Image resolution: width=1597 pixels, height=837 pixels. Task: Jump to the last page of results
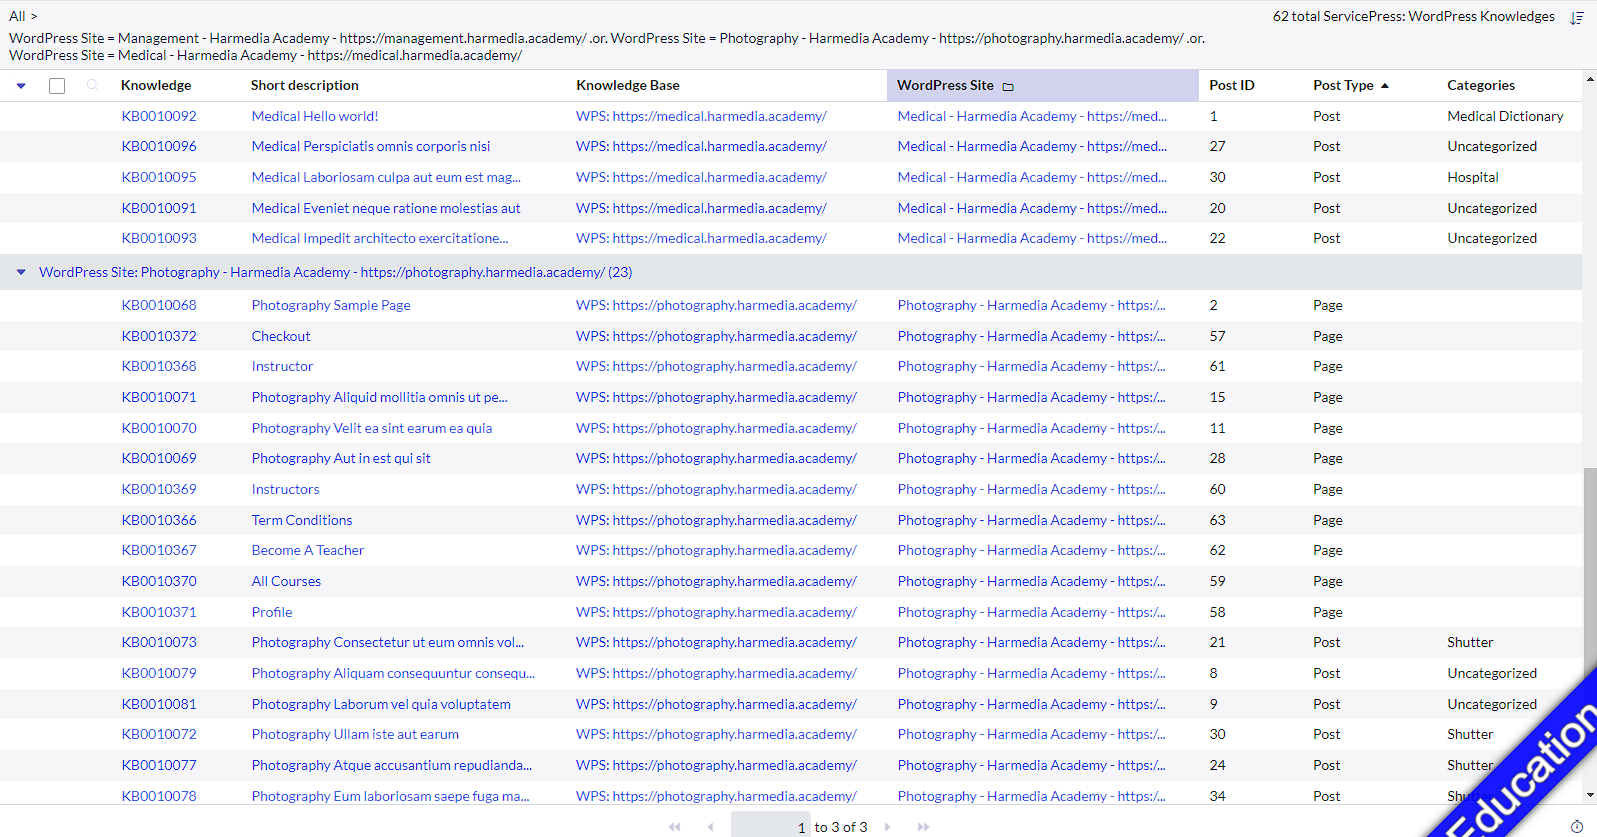[x=923, y=827]
